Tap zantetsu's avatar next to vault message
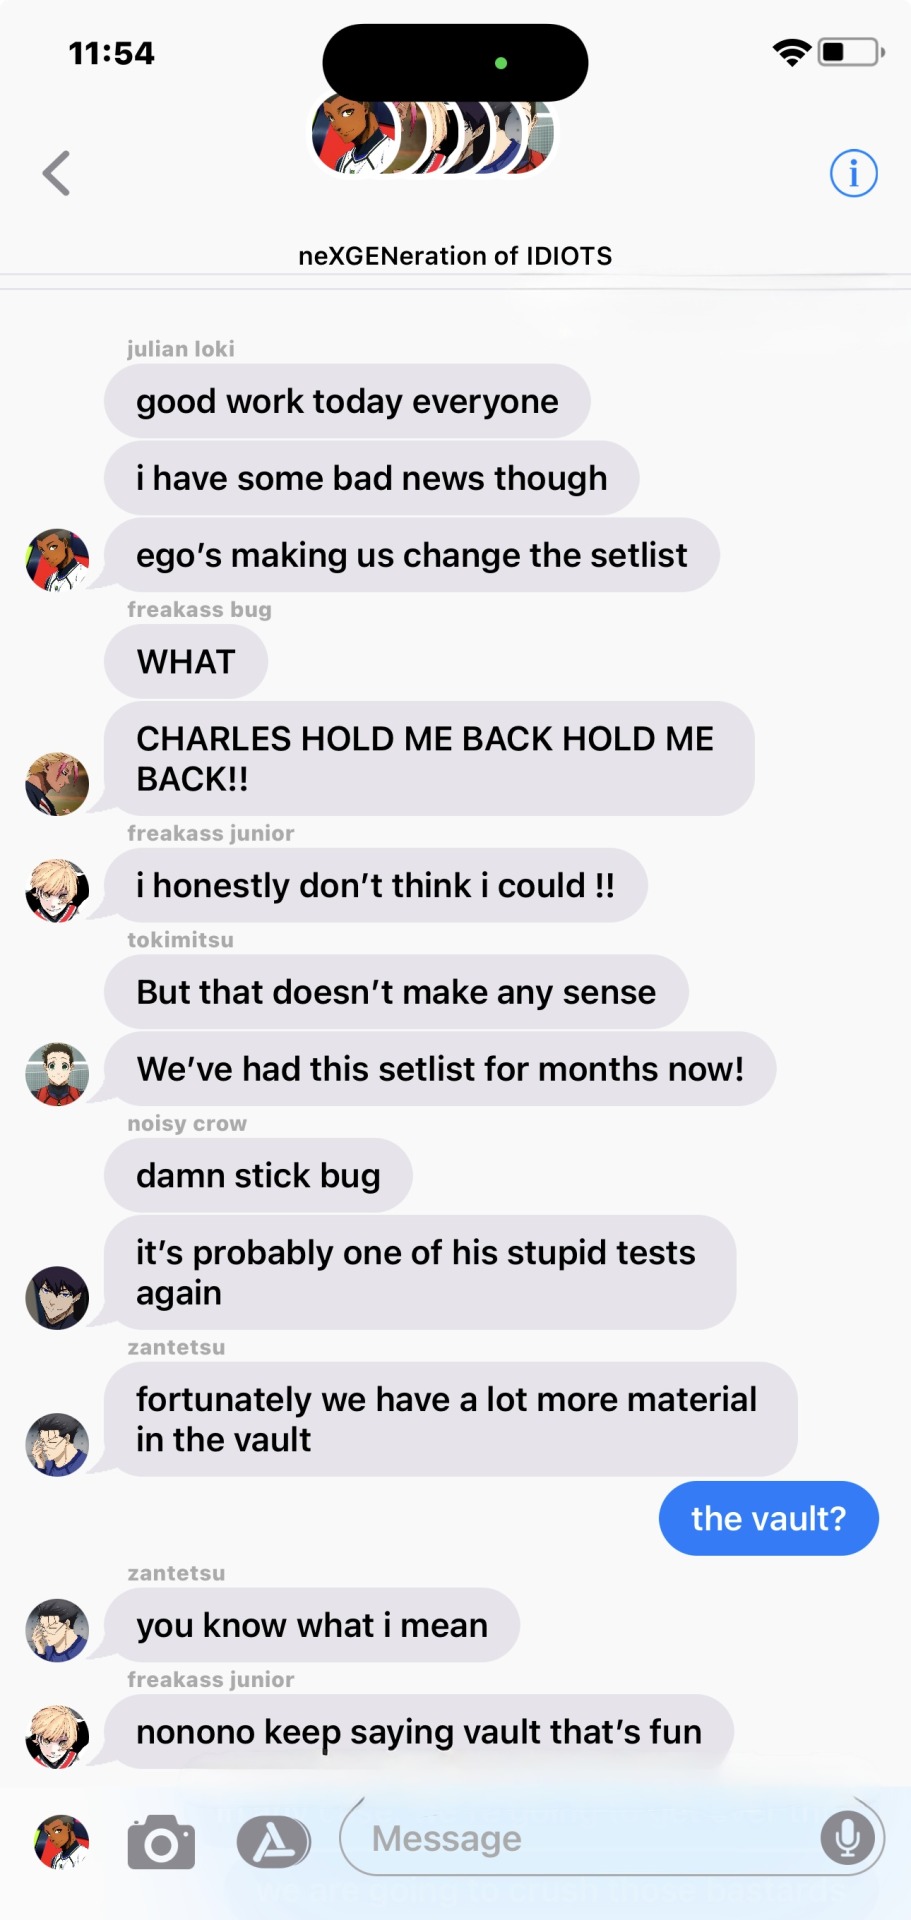This screenshot has height=1920, width=911. [x=57, y=1445]
